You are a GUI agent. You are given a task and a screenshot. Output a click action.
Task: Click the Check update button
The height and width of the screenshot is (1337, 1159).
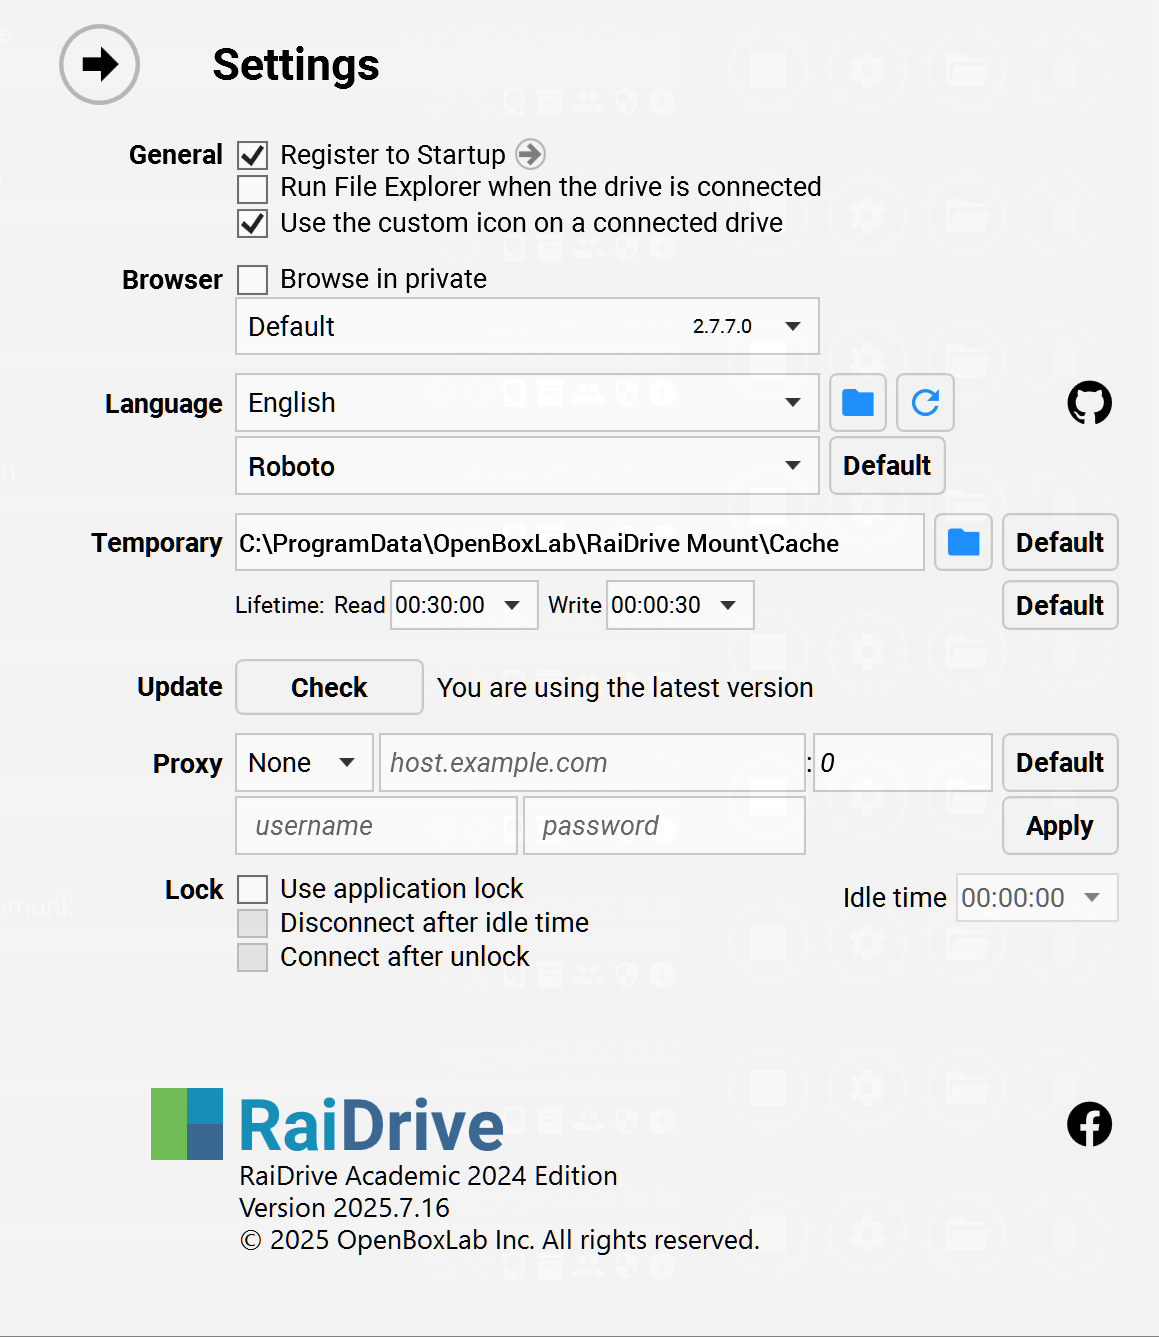point(329,688)
